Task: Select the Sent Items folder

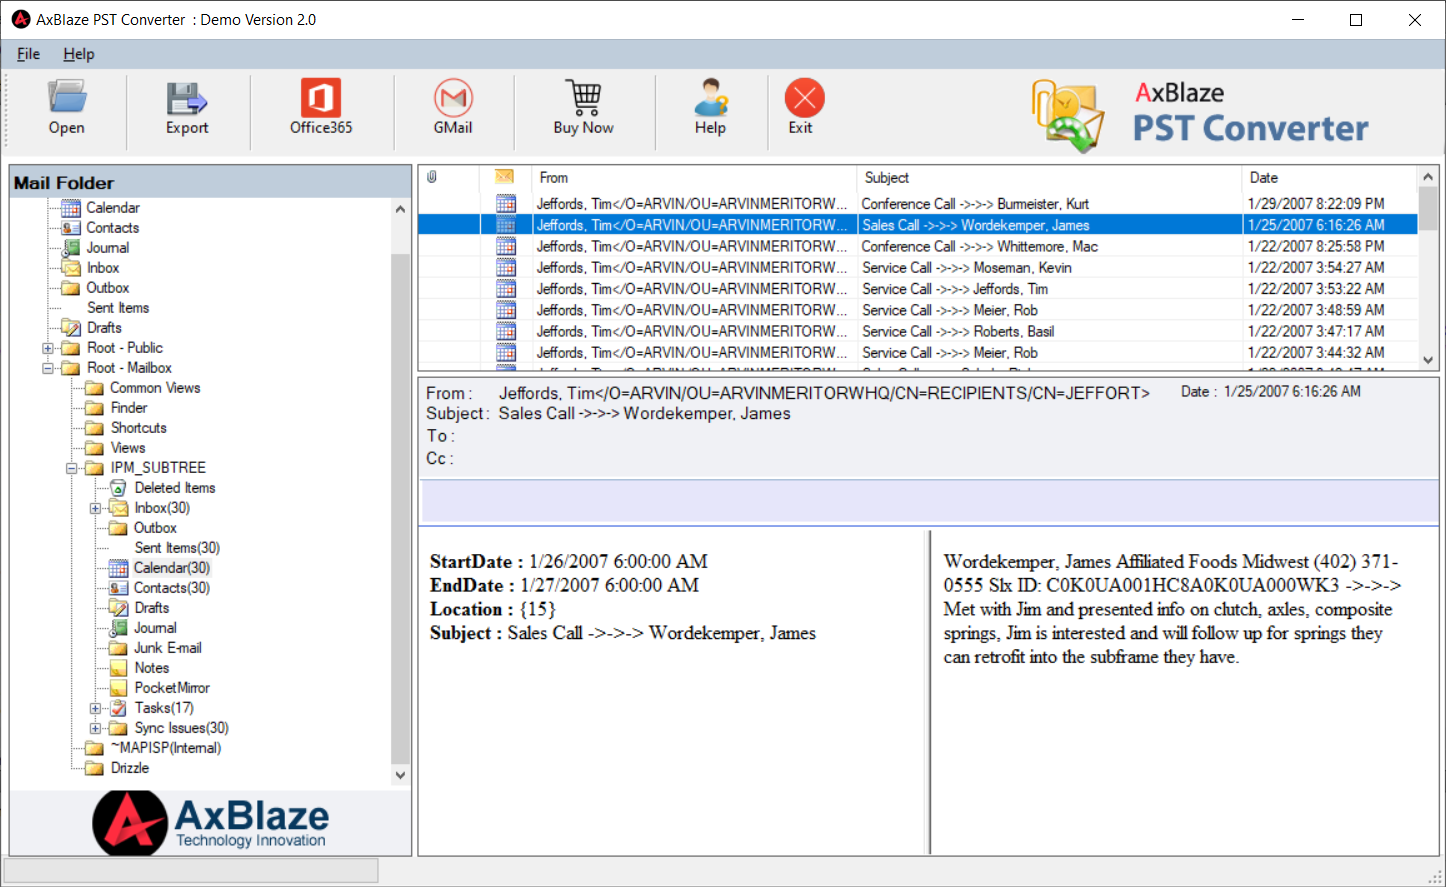Action: click(118, 308)
